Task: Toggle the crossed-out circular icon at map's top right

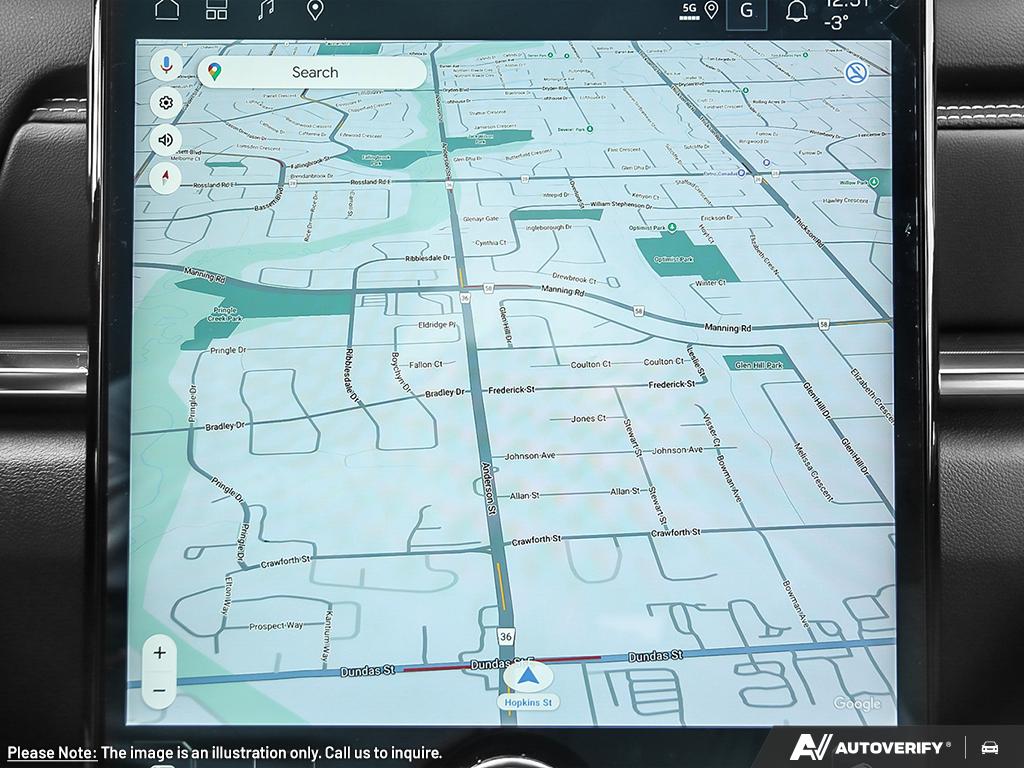Action: [x=856, y=72]
